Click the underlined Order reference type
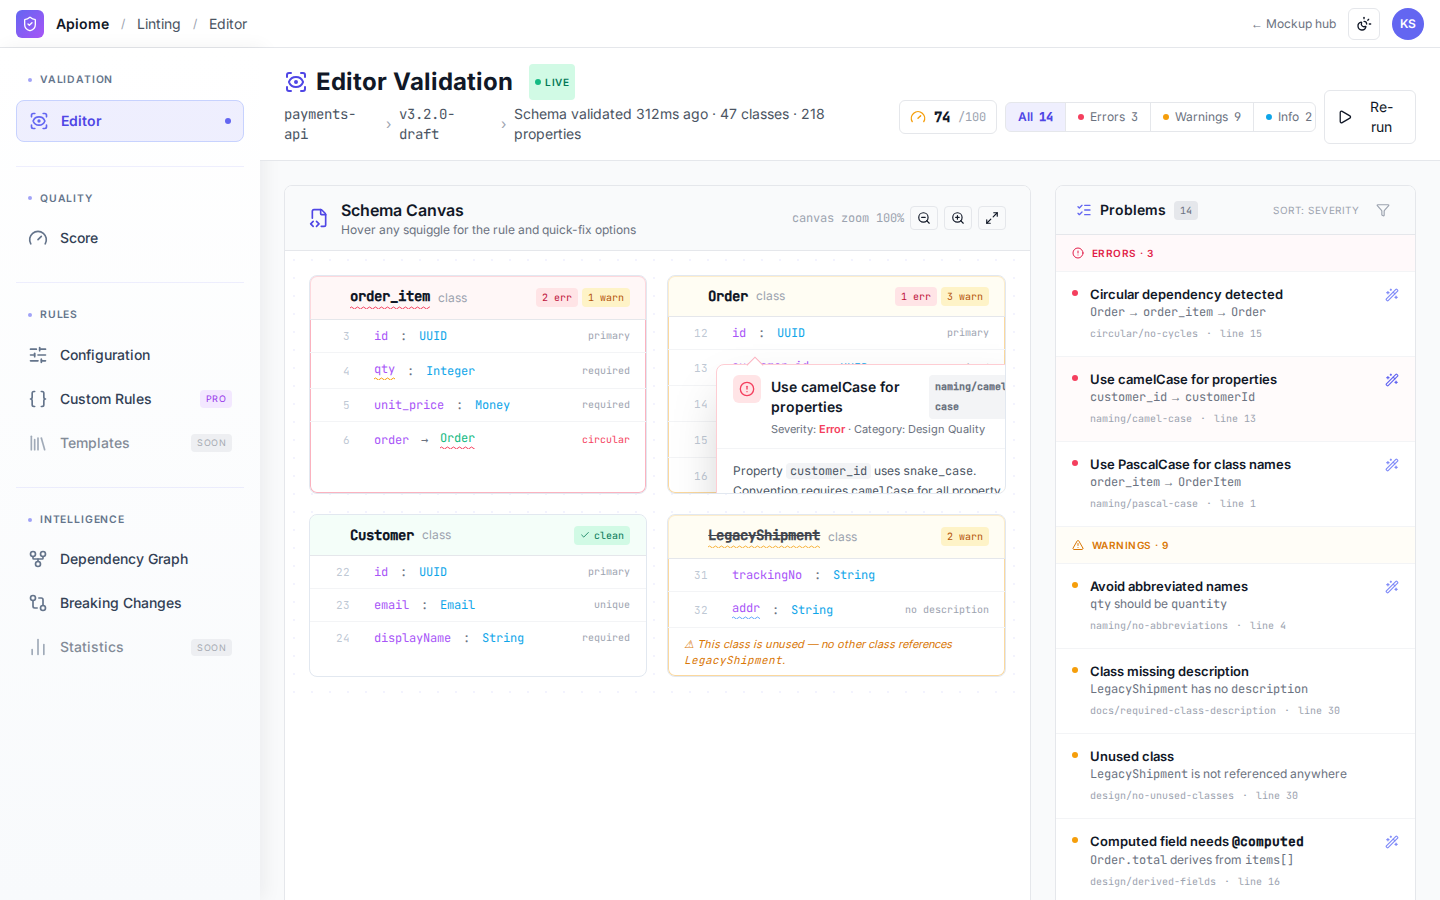Image resolution: width=1440 pixels, height=900 pixels. click(x=457, y=439)
